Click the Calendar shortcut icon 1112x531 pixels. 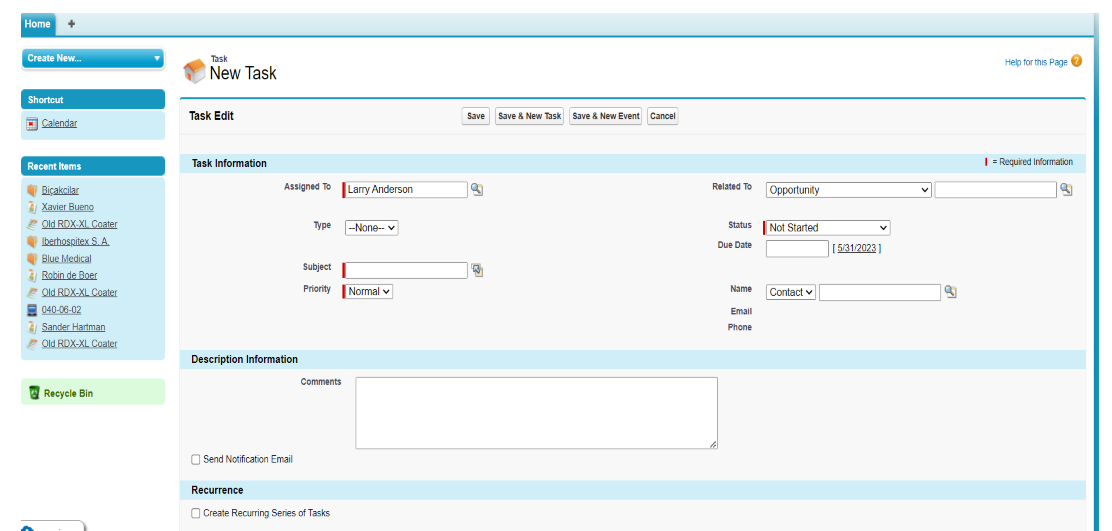32,124
